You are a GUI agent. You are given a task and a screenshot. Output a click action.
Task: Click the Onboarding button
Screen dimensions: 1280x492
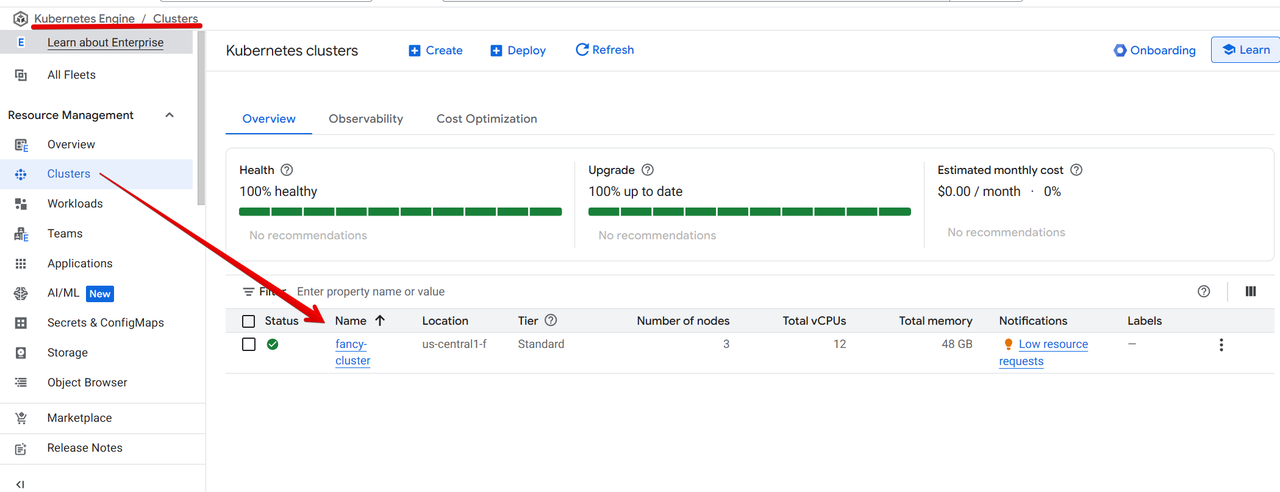pyautogui.click(x=1155, y=50)
